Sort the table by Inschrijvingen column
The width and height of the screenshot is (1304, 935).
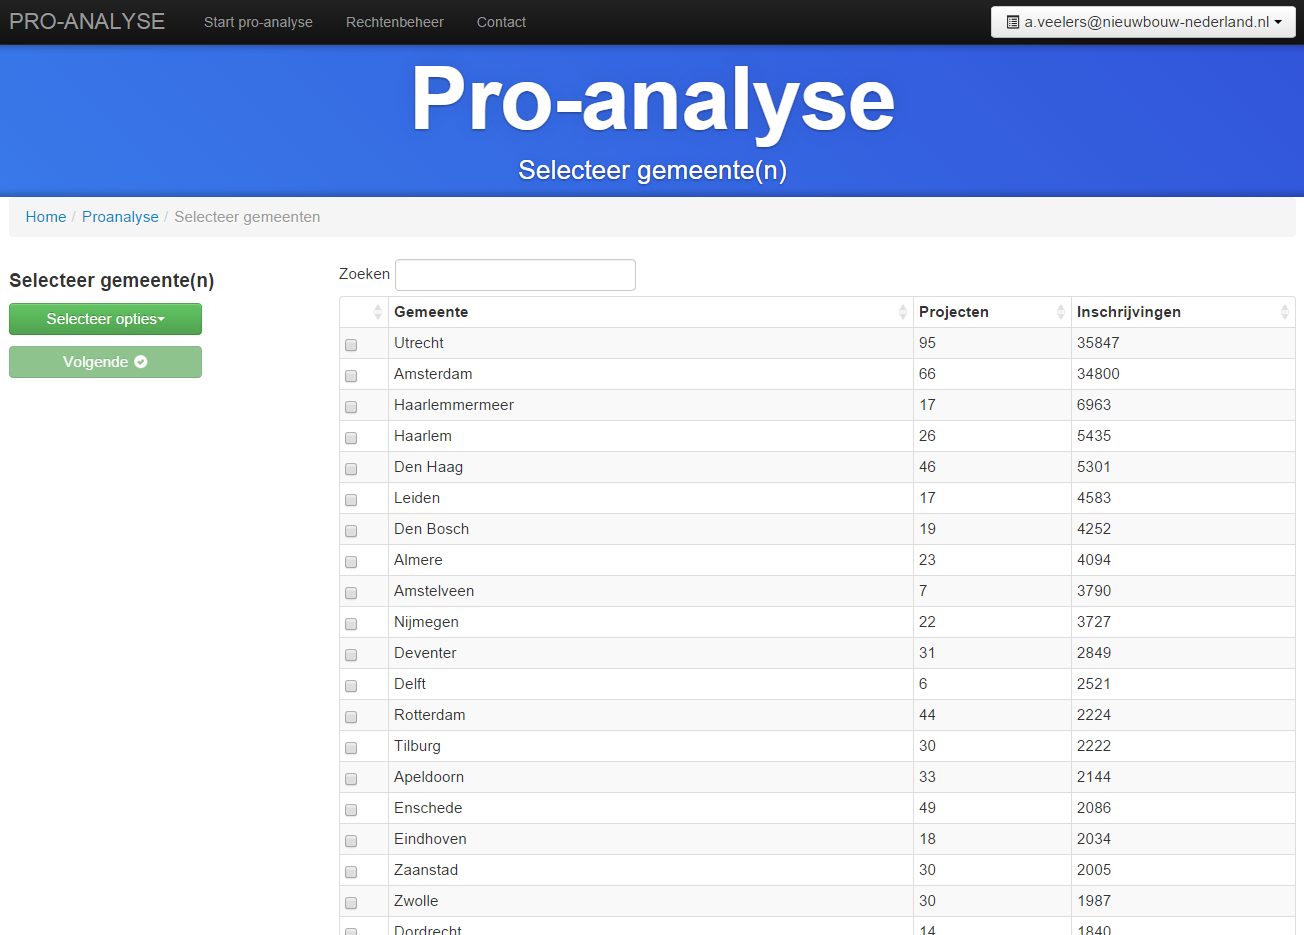tap(1183, 312)
